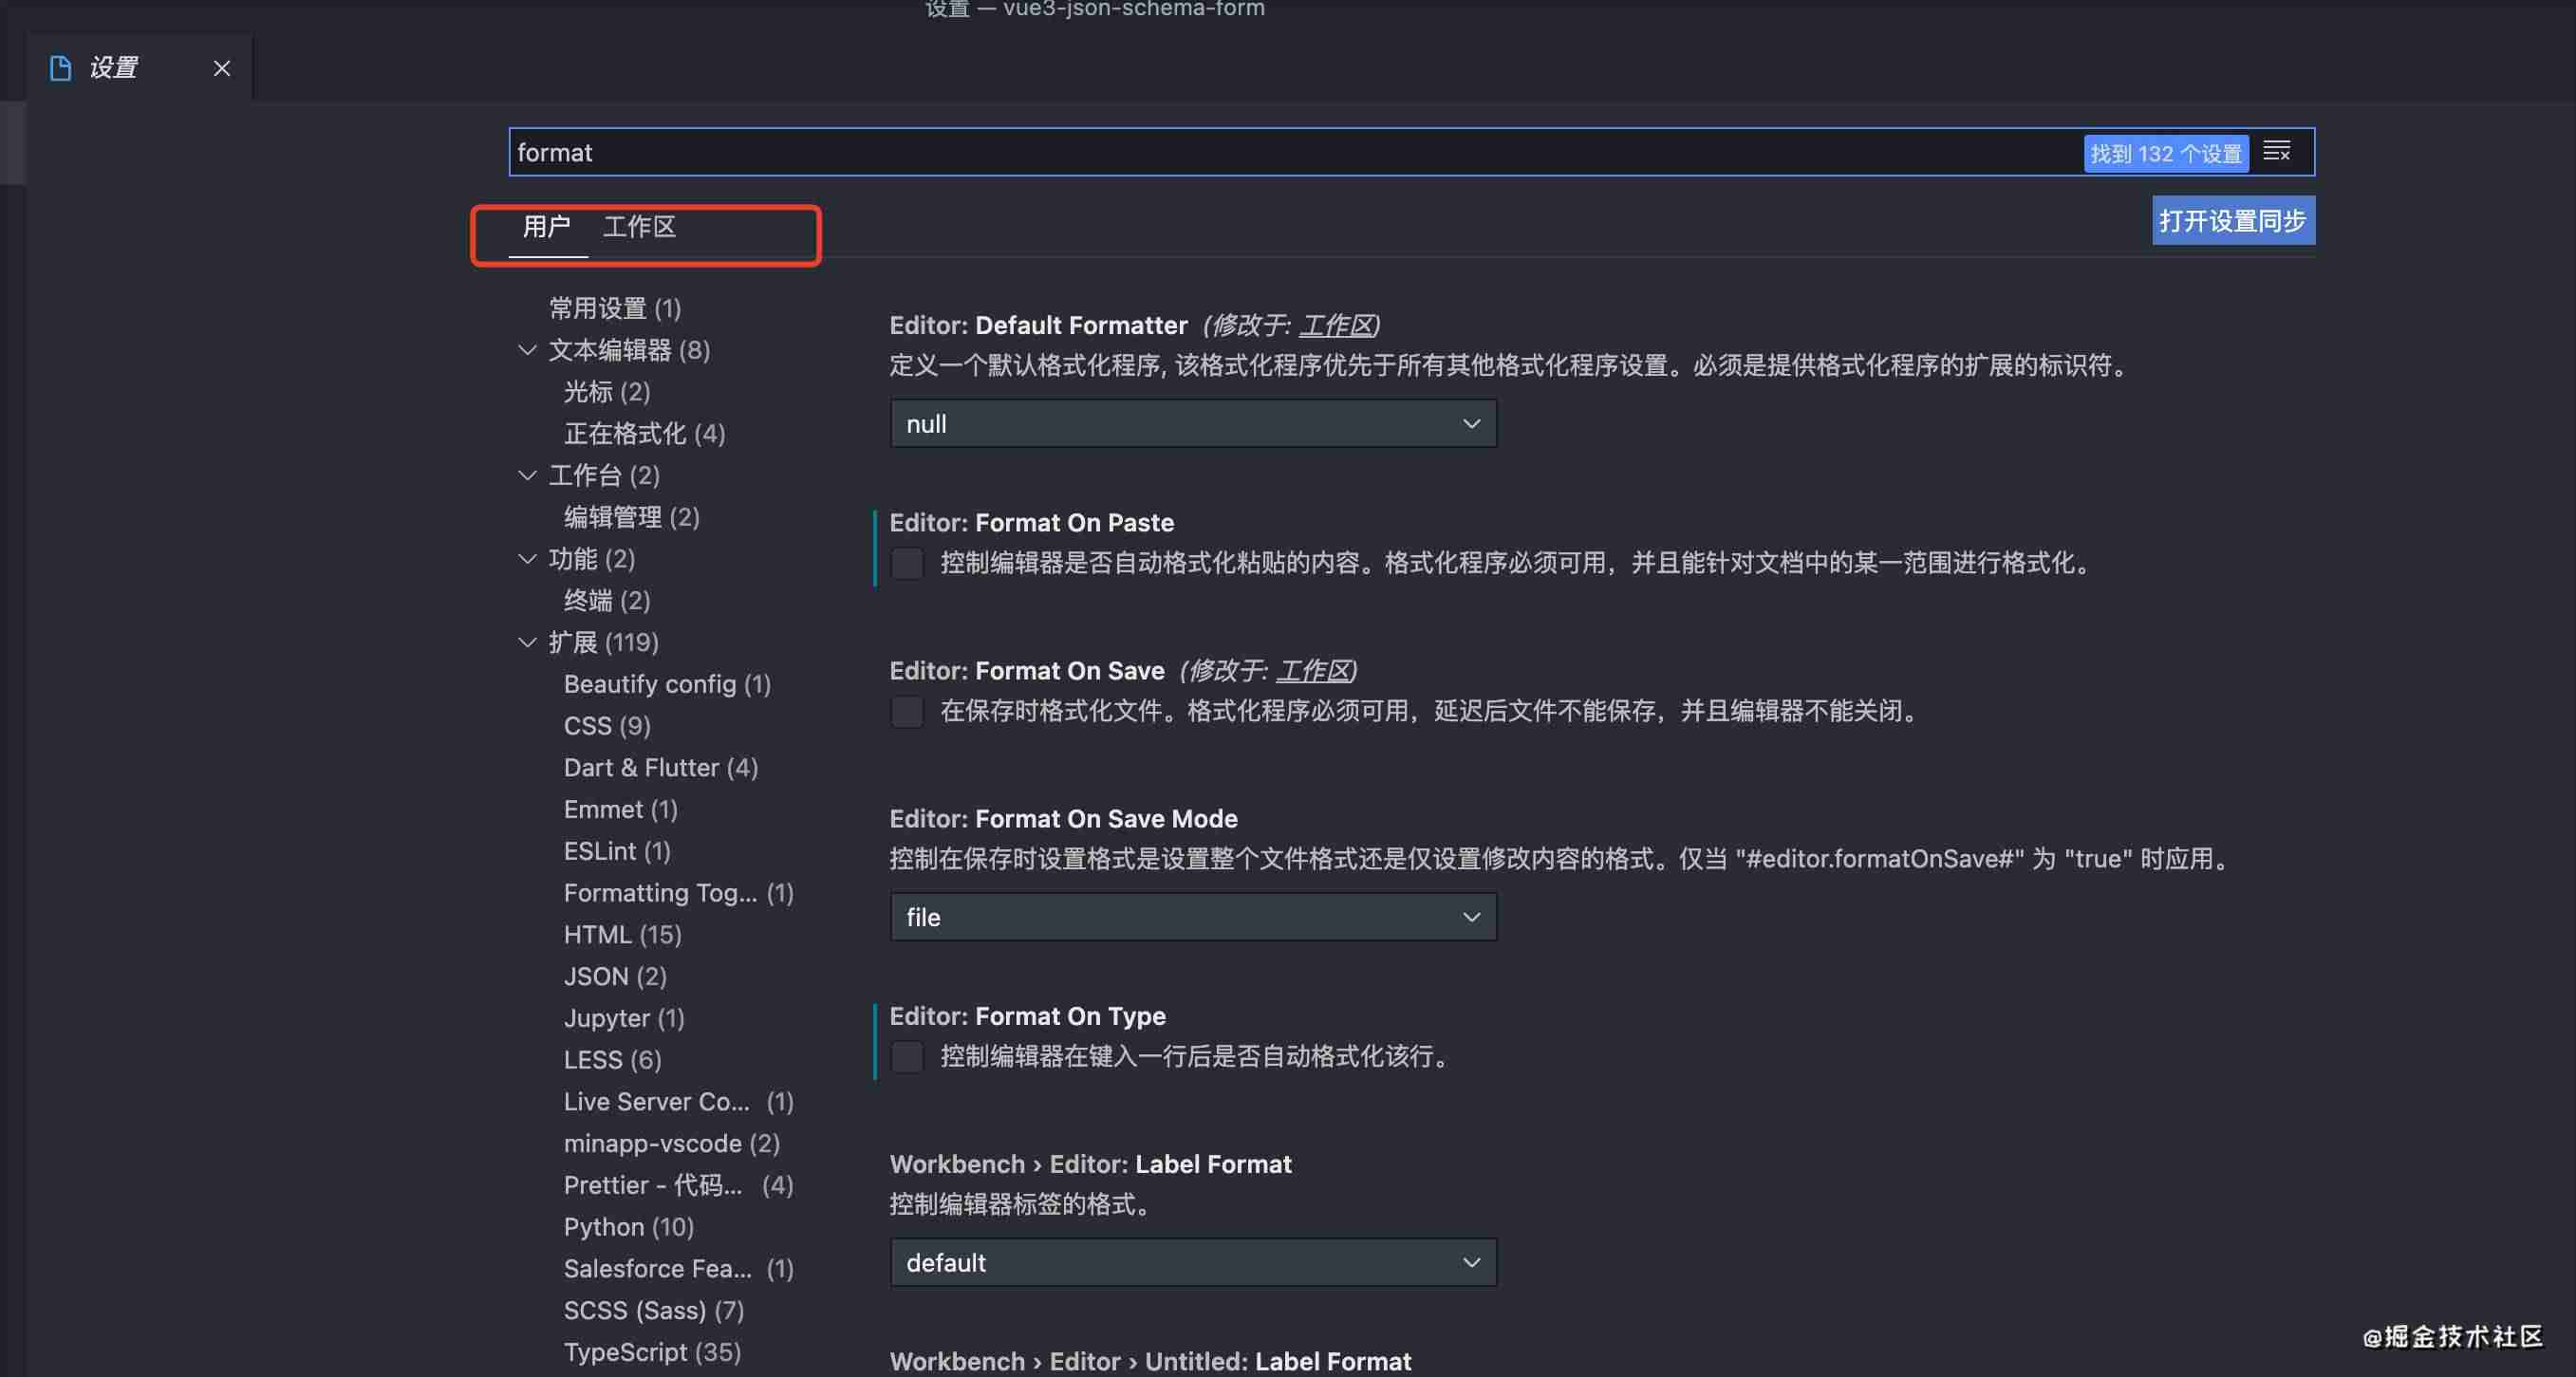This screenshot has height=1377, width=2576.
Task: Toggle the Format On Type checkbox
Action: 907,1056
